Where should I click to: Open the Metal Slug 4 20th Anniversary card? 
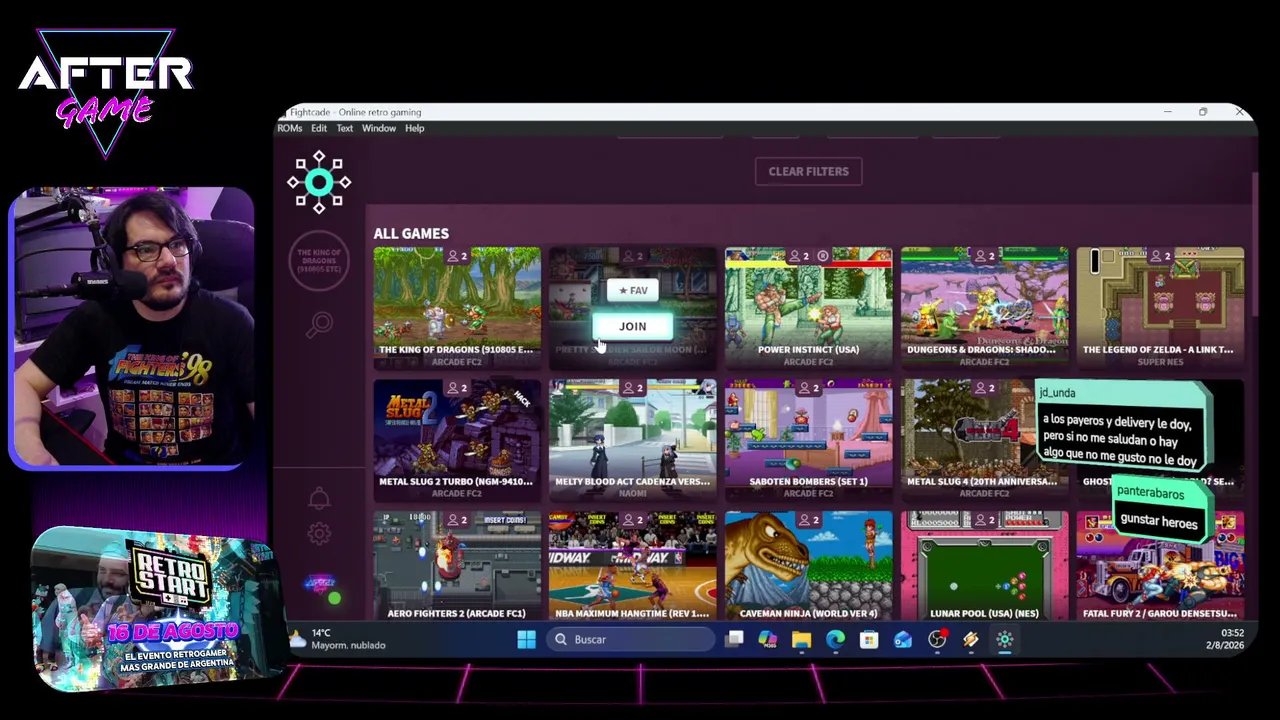click(x=985, y=439)
